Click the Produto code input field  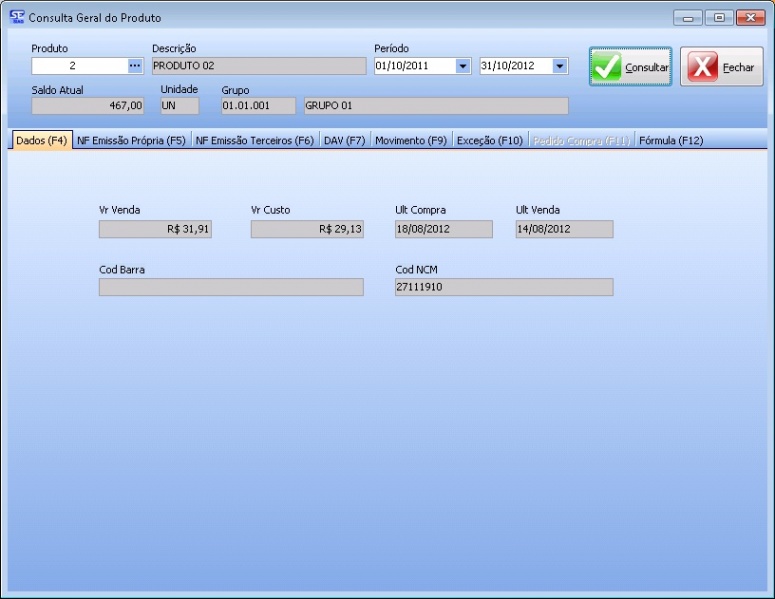(78, 66)
